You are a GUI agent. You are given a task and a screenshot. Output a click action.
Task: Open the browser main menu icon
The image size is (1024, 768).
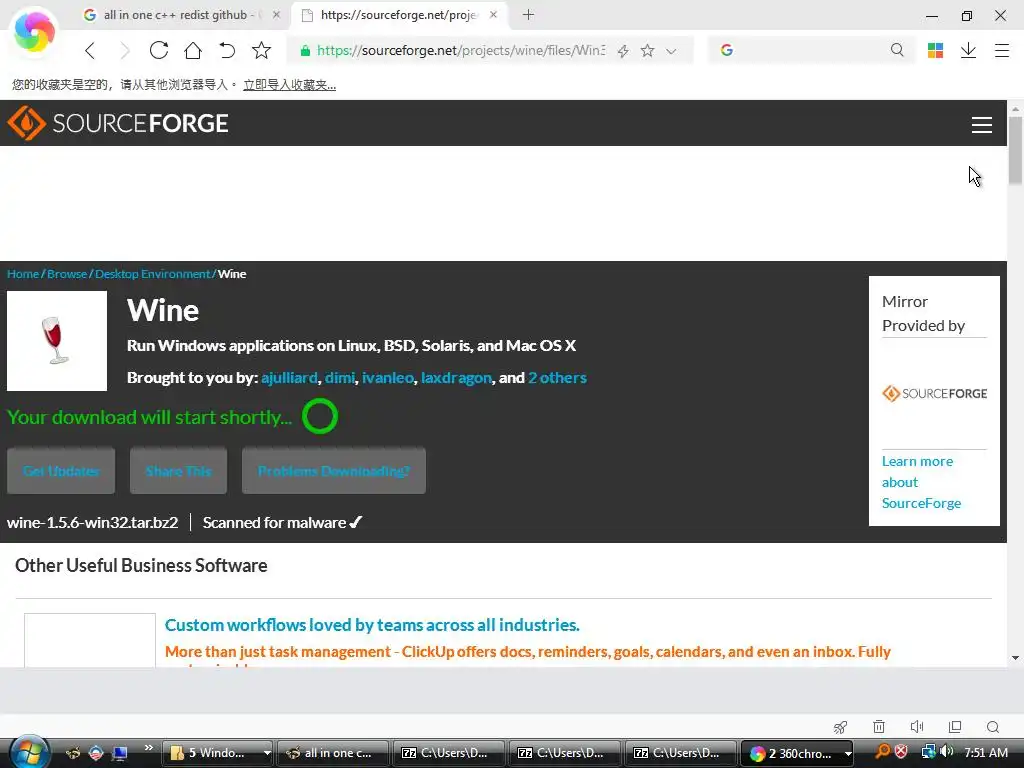1002,50
